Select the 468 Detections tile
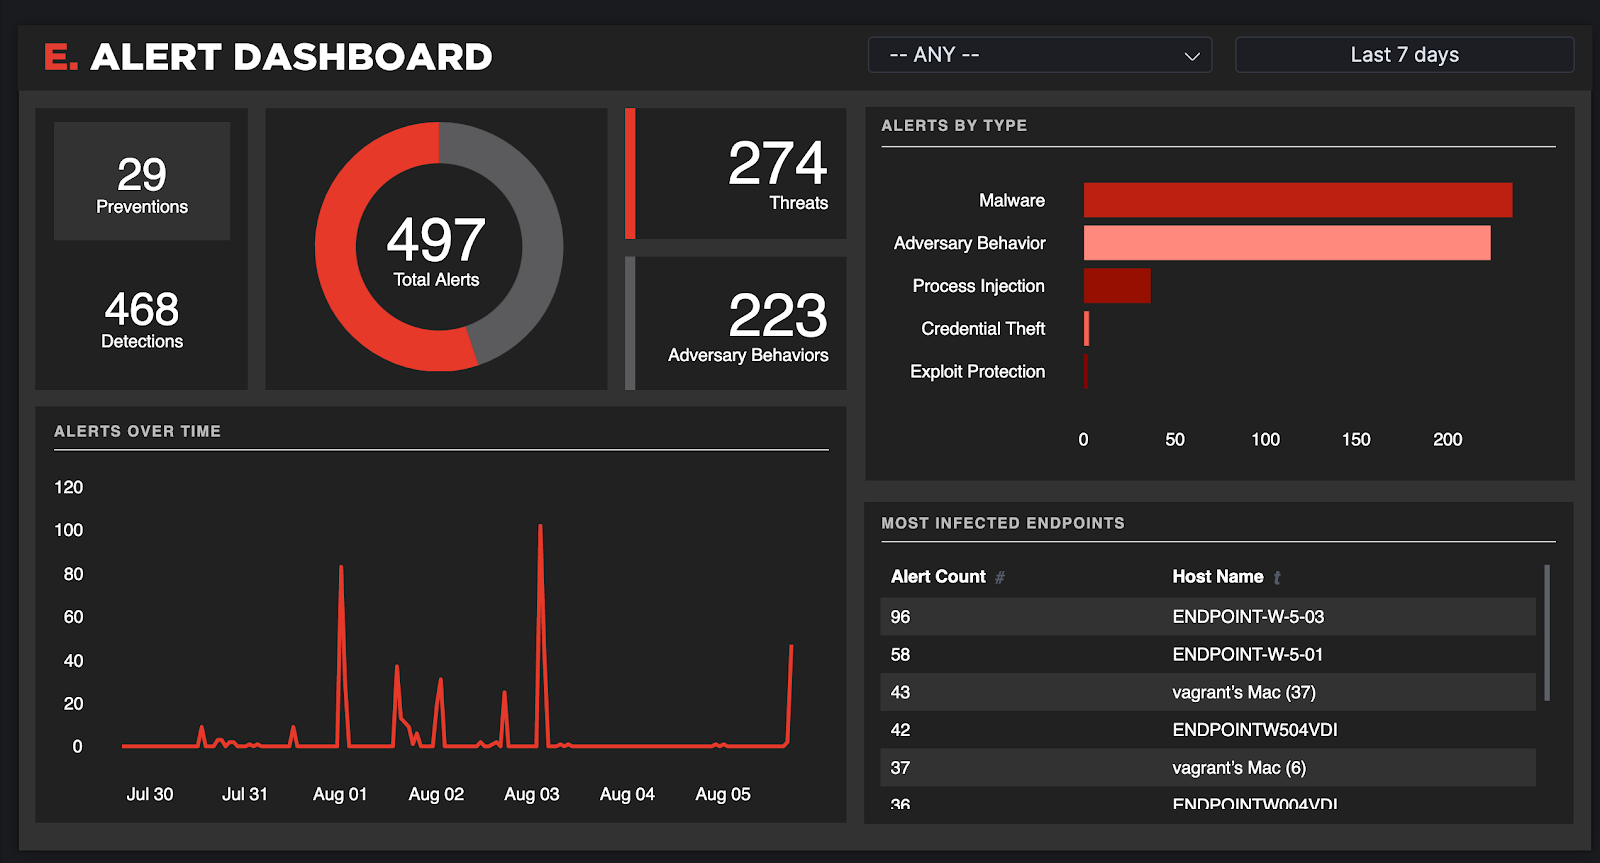 point(142,319)
